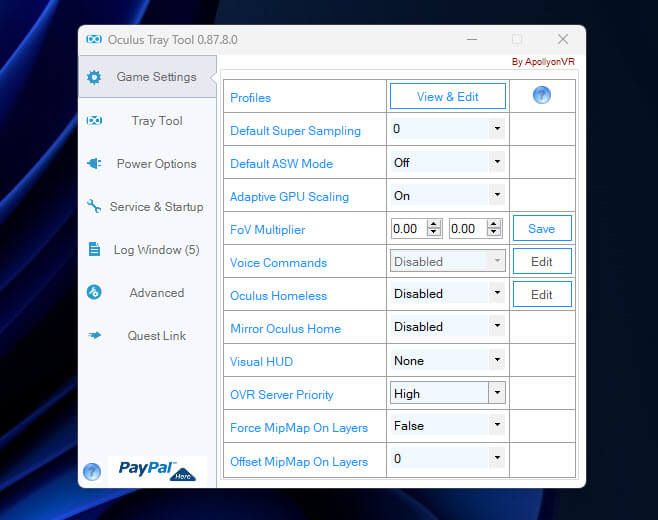Click Edit next to Voice Commands
658x520 pixels.
coord(542,261)
